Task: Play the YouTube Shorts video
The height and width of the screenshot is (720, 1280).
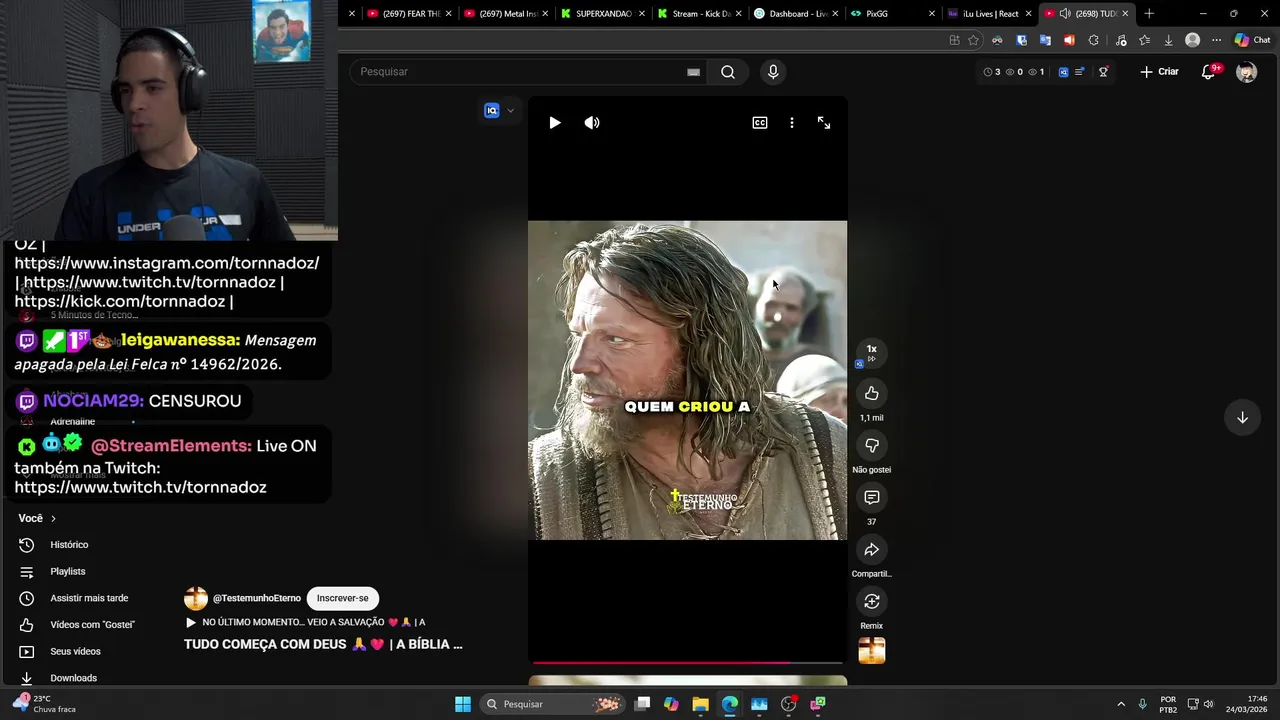Action: pos(555,123)
